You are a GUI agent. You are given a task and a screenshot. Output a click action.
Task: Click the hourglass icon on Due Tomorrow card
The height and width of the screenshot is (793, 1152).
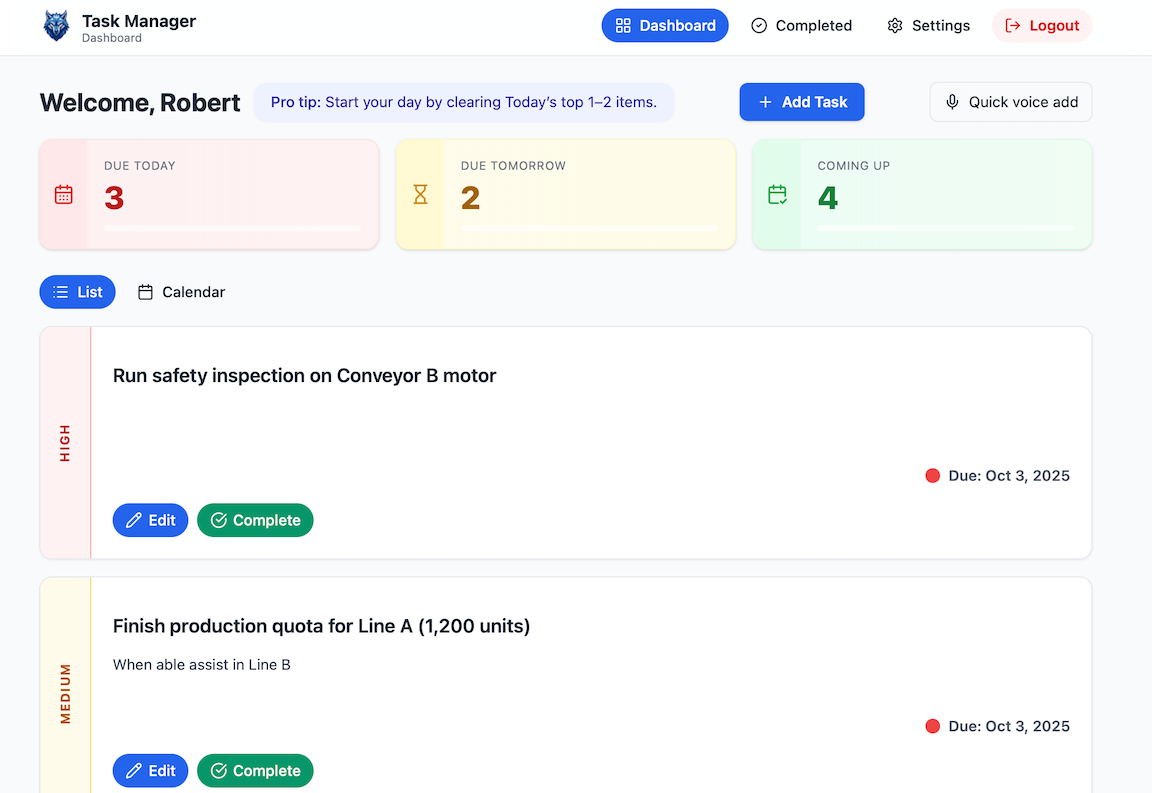[421, 194]
